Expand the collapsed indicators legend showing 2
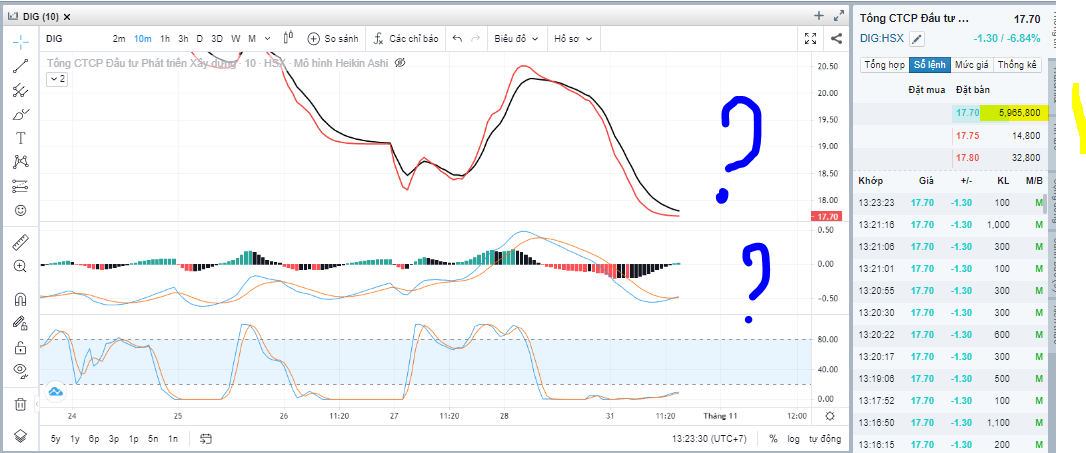 pyautogui.click(x=57, y=78)
